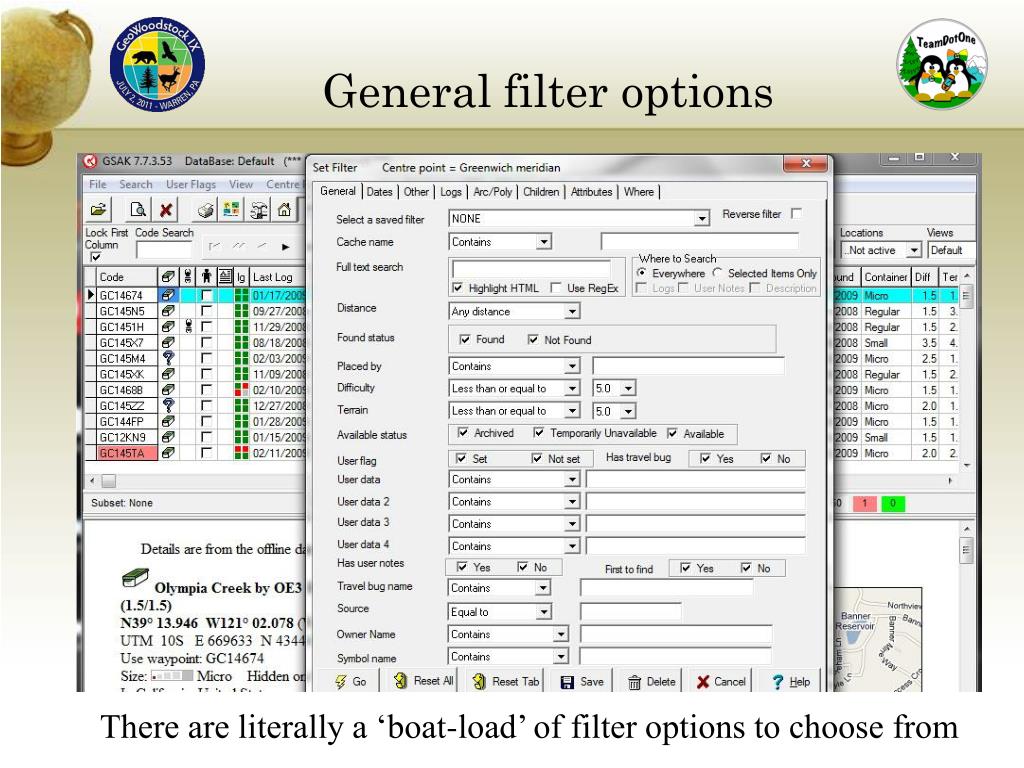Click the home icon in toolbar
This screenshot has height=768, width=1024.
pos(284,210)
